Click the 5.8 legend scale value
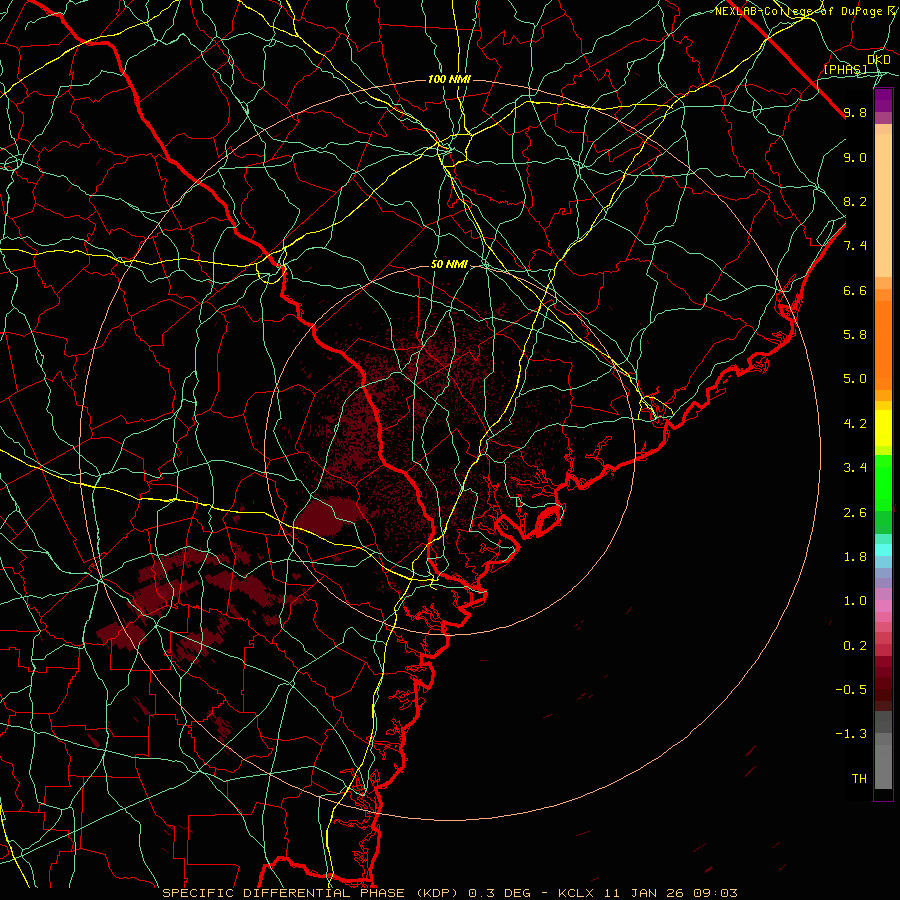 pos(855,335)
